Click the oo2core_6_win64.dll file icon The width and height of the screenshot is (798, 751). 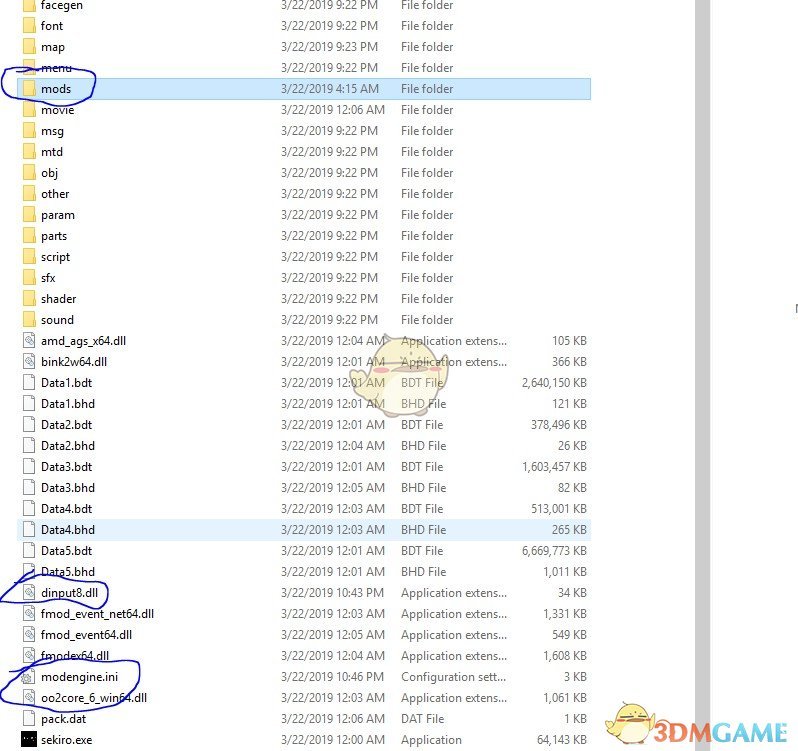pos(29,698)
